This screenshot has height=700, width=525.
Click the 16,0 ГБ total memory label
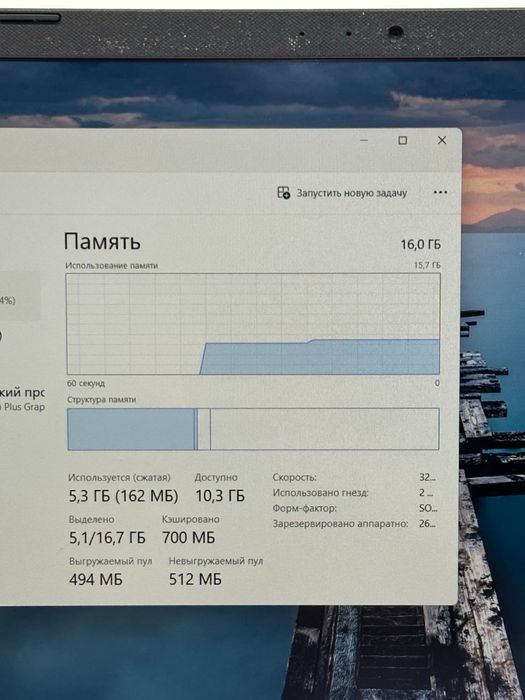click(x=420, y=244)
